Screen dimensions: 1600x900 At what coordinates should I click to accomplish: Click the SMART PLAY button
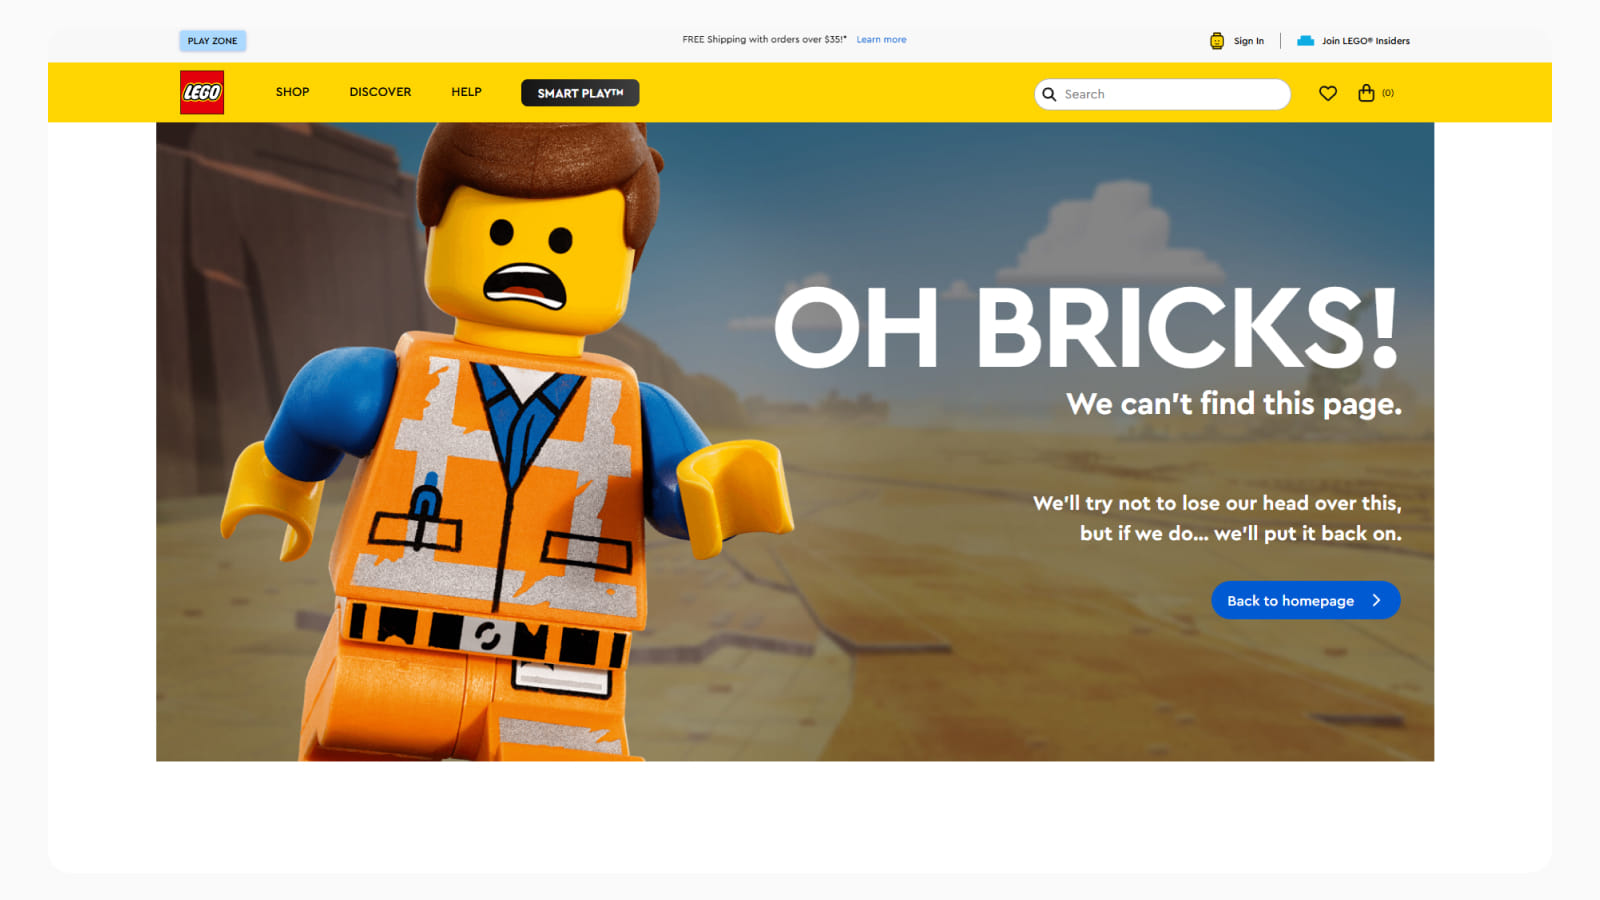pos(580,92)
